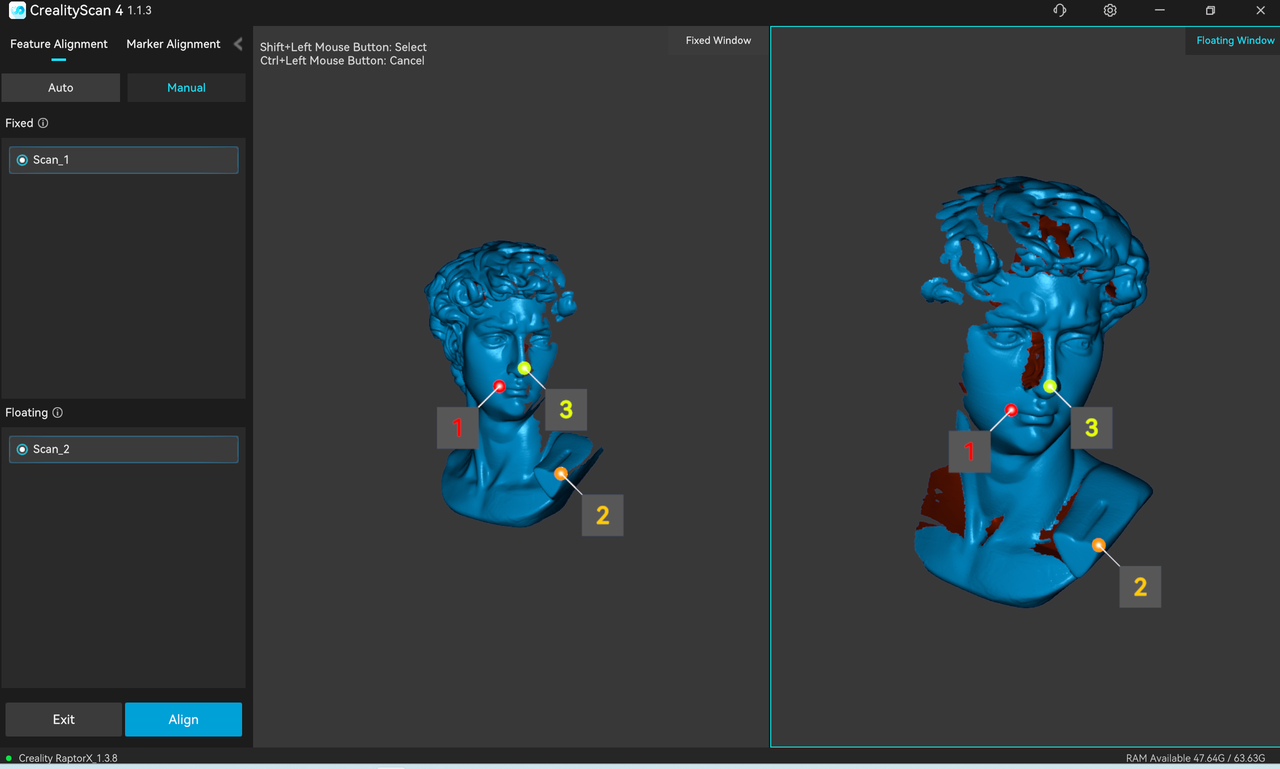Click label box 1 in Fixed window
This screenshot has width=1280, height=769.
point(458,427)
